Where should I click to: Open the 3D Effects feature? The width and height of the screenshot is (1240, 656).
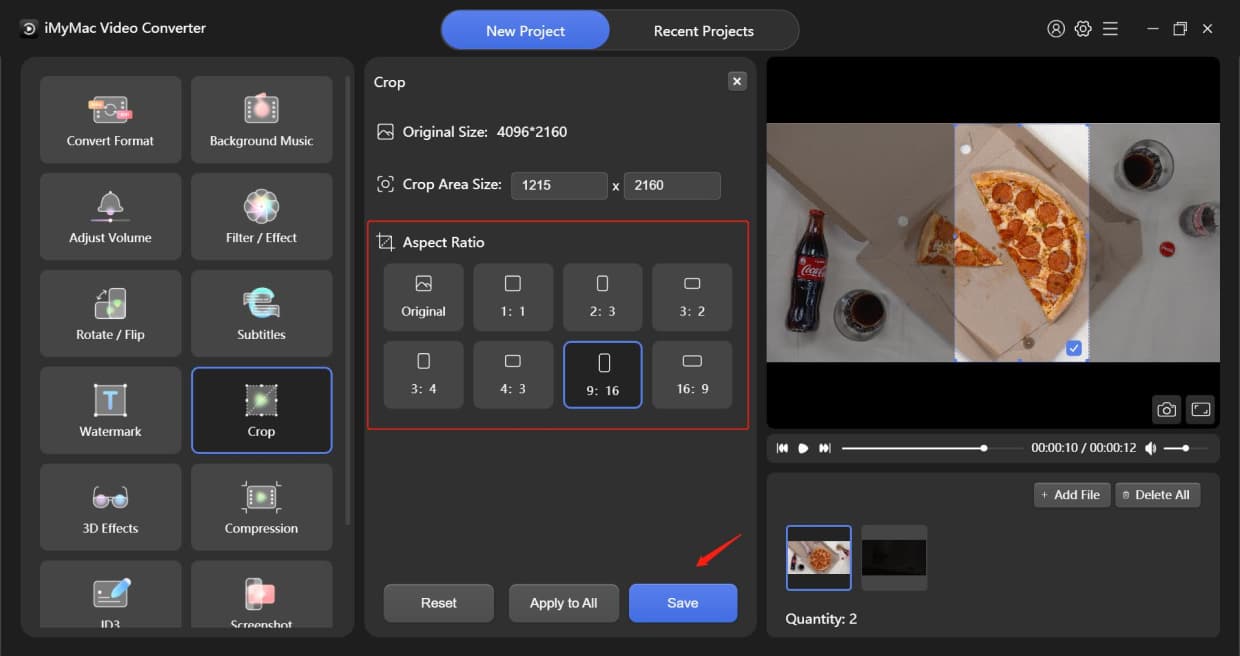point(110,507)
